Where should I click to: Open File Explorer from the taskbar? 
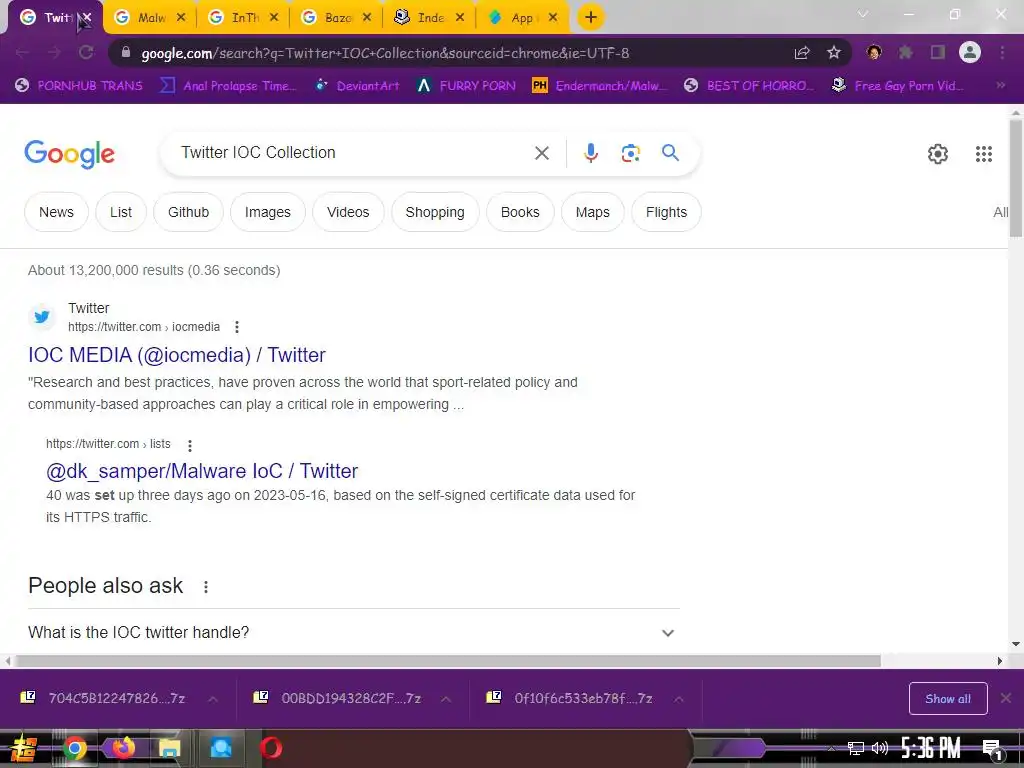click(170, 748)
